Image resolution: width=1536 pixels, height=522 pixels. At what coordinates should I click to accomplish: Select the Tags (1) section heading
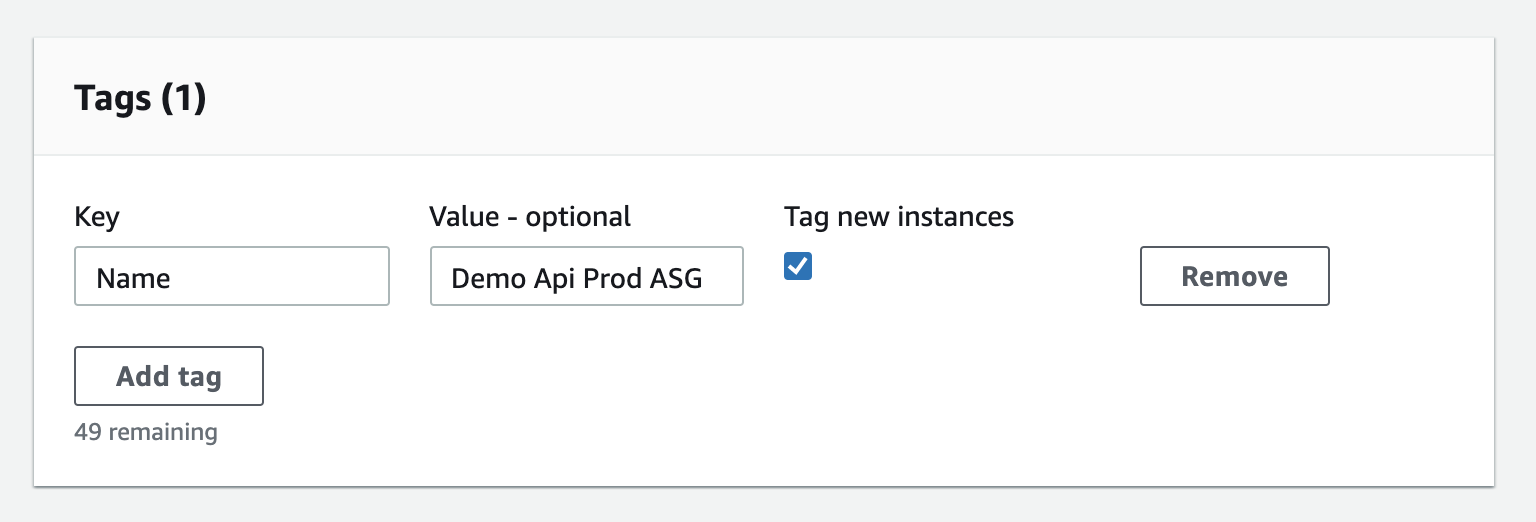point(140,99)
